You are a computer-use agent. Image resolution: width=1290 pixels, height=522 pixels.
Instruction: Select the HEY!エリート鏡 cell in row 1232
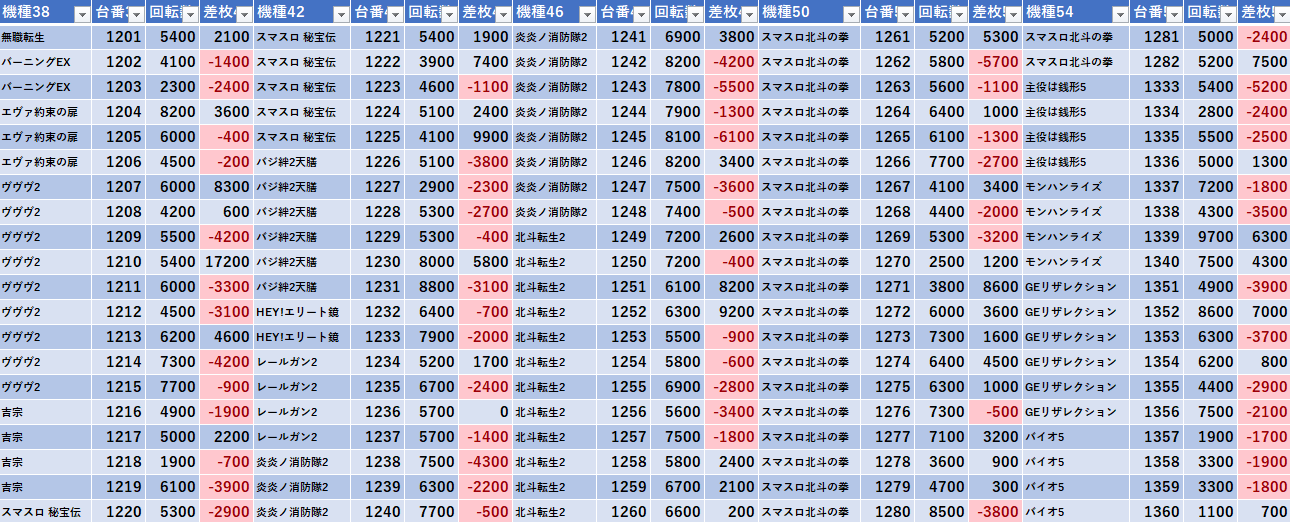(x=303, y=312)
